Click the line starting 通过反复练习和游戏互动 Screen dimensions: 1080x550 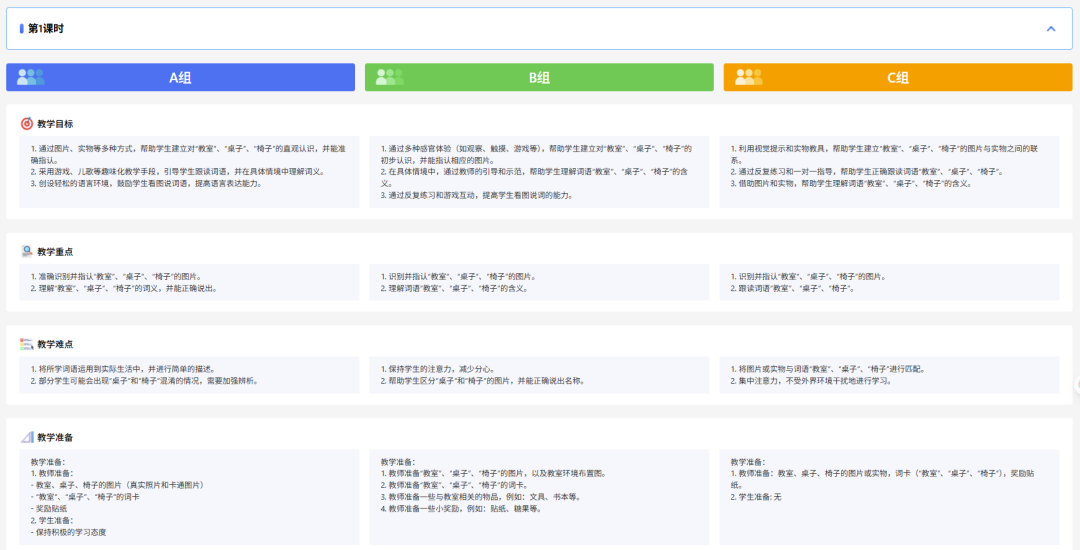pyautogui.click(x=477, y=195)
